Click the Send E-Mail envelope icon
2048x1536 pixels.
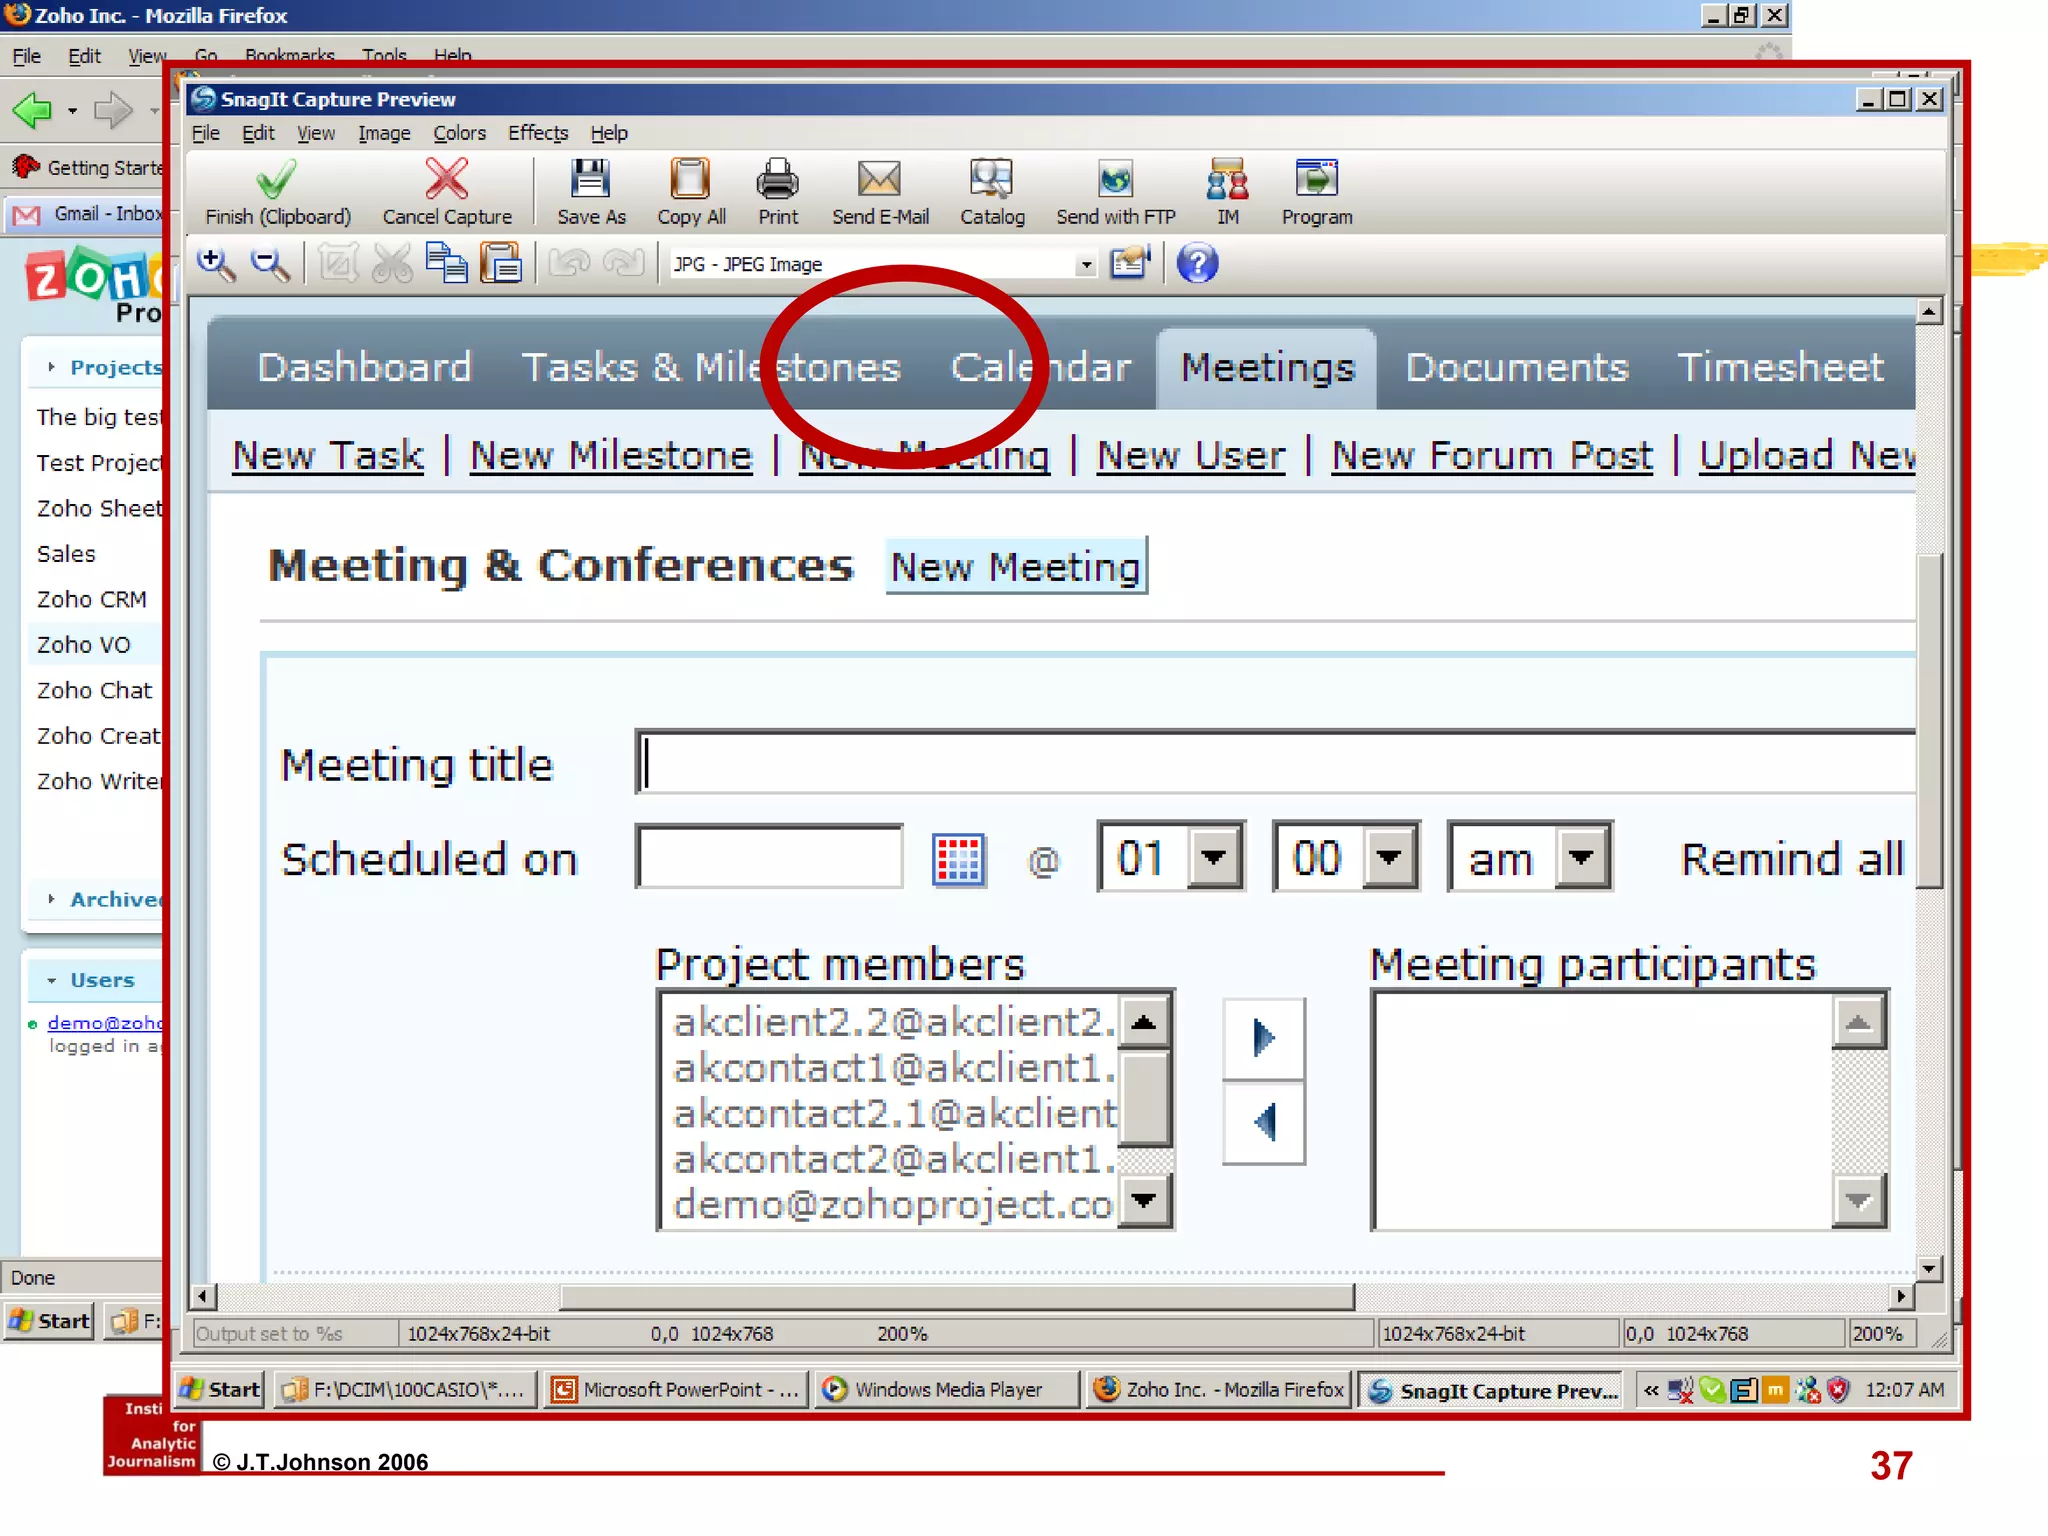pyautogui.click(x=879, y=180)
